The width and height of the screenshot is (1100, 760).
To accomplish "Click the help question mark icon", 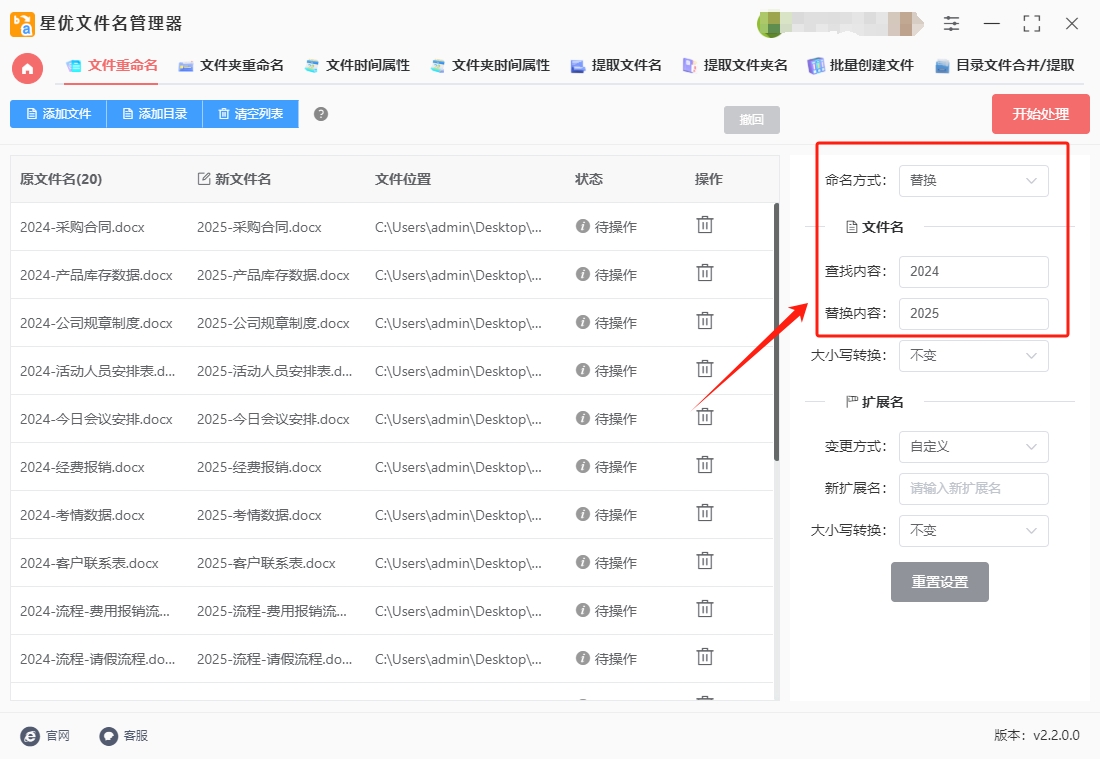I will tap(321, 114).
